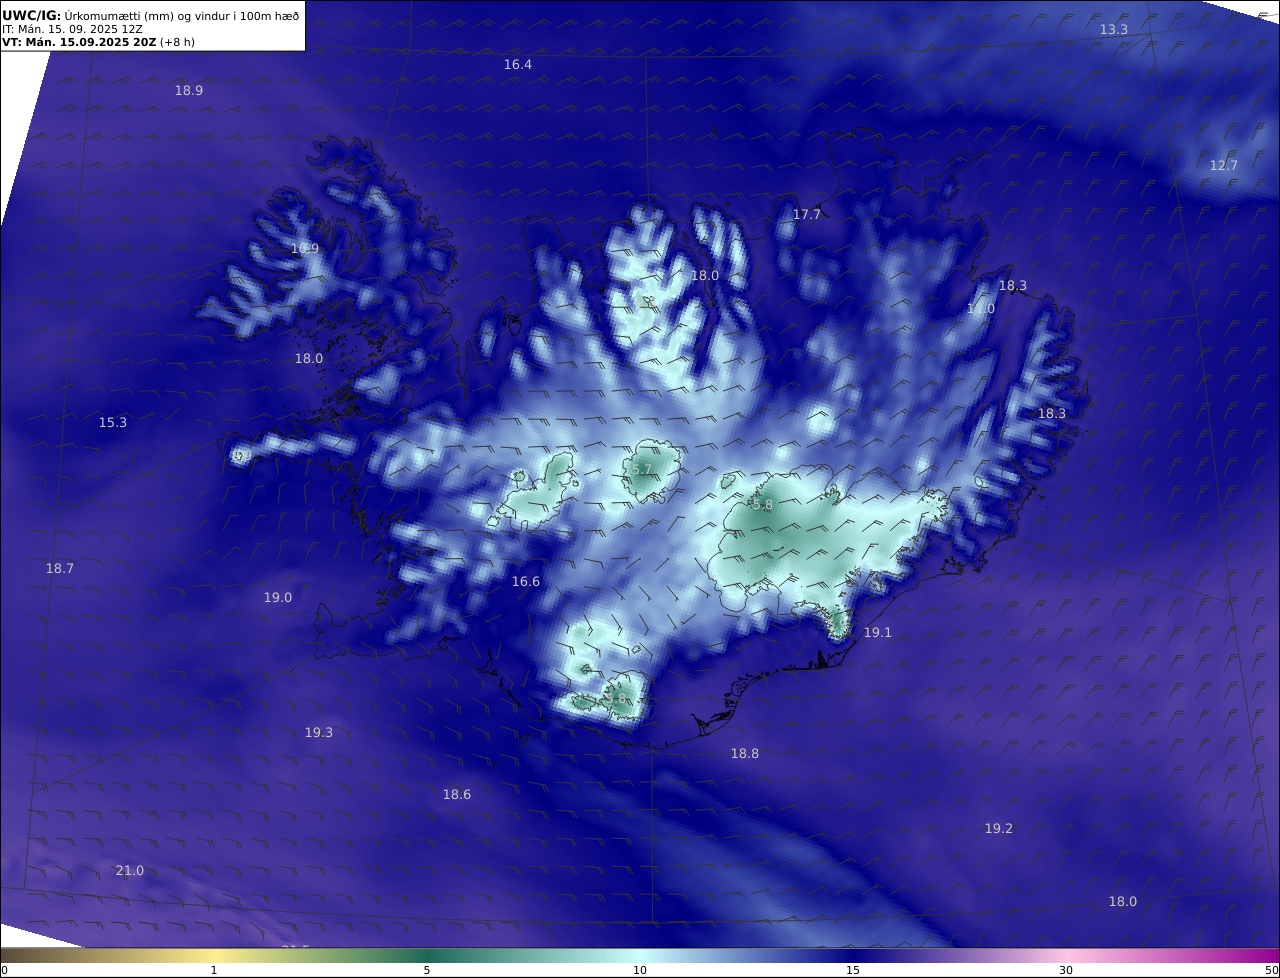Pick the 17.7 value on the map
Image resolution: width=1280 pixels, height=978 pixels.
click(x=807, y=214)
